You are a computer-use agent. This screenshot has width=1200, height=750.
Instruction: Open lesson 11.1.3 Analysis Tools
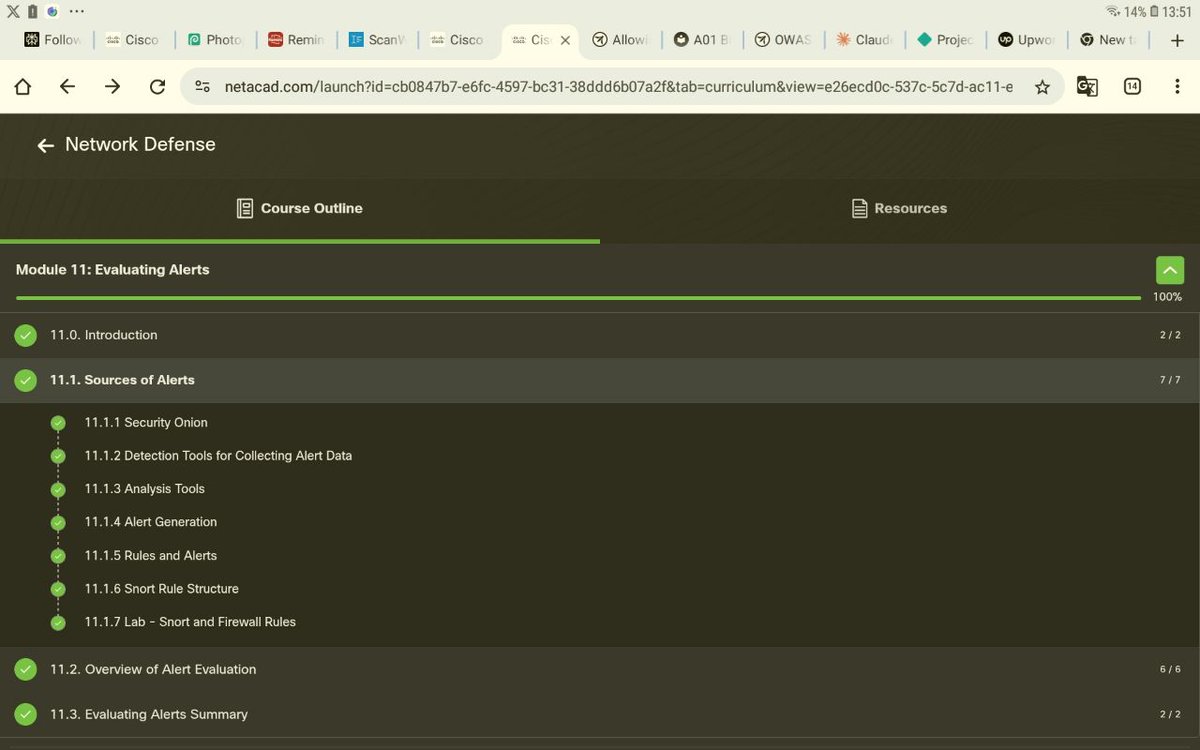[144, 489]
